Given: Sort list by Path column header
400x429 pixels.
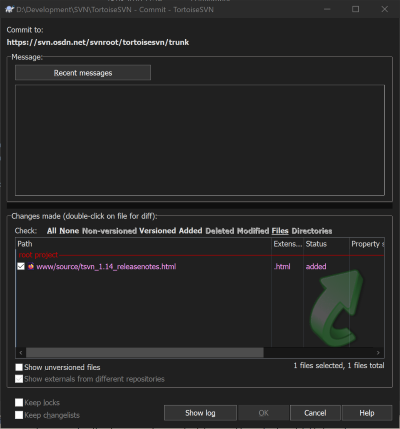Looking at the screenshot, I should click(143, 244).
